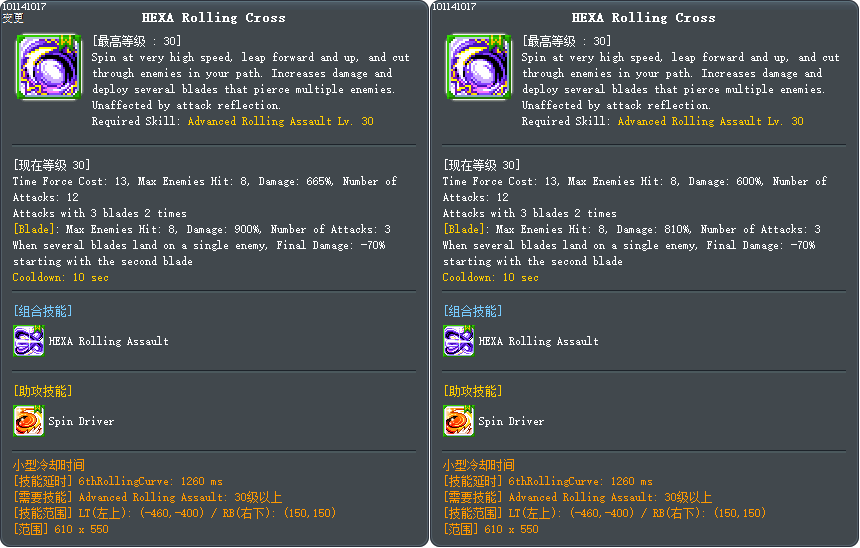
Task: Click the 小型冷却时间 heading in left tooltip
Action: point(48,465)
